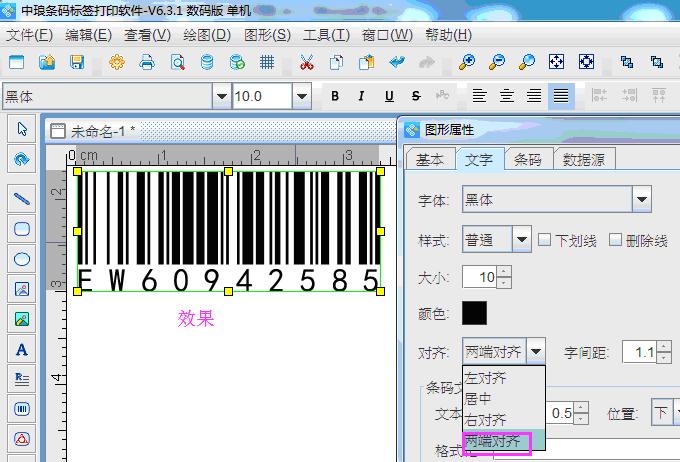Select the barcode object on canvas
The width and height of the screenshot is (680, 462).
tap(229, 231)
